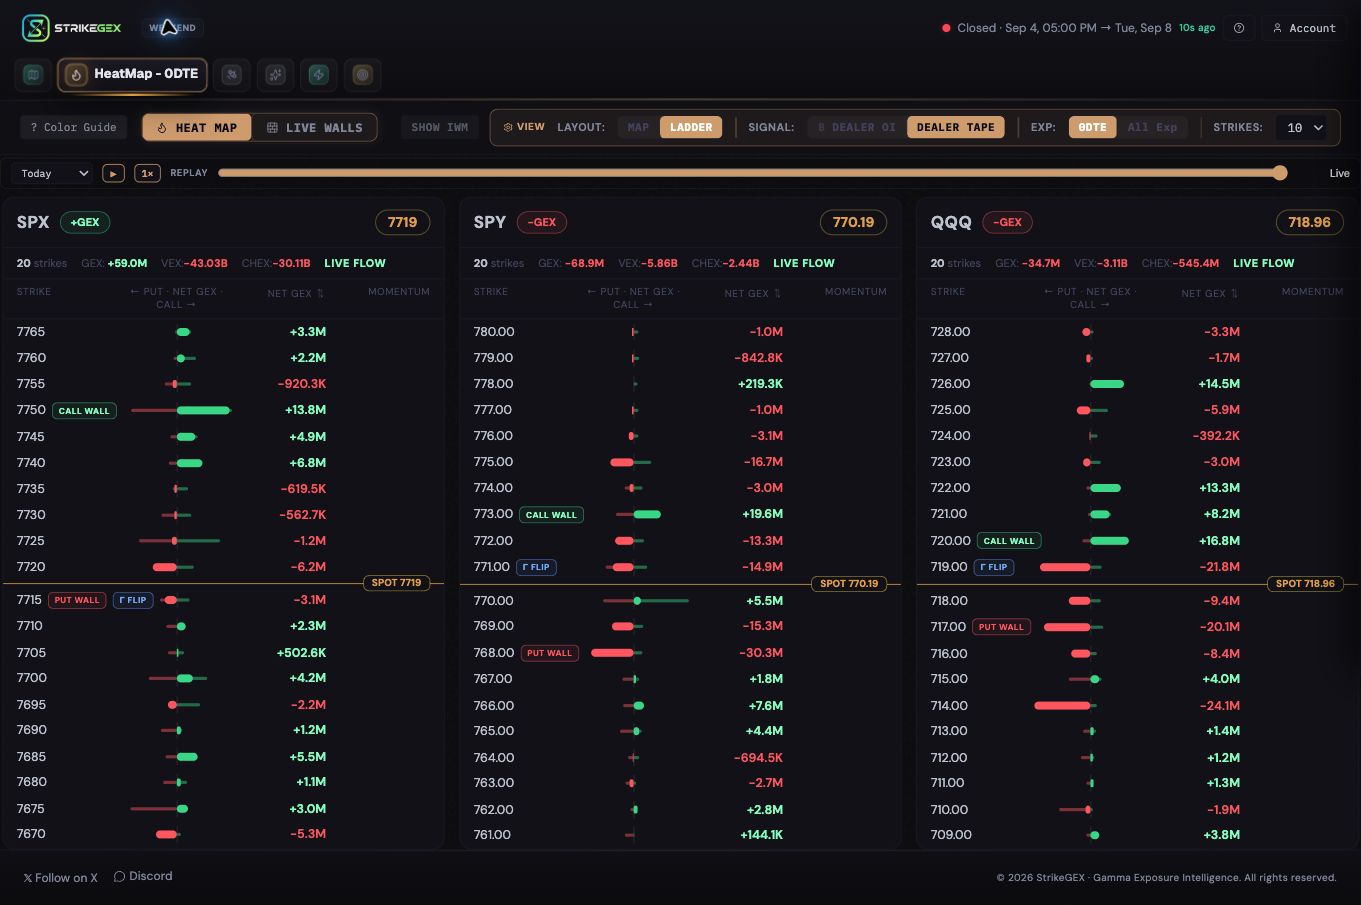Click the SPOT 770.19 marker in SPY panel
The image size is (1361, 905).
coord(849,583)
